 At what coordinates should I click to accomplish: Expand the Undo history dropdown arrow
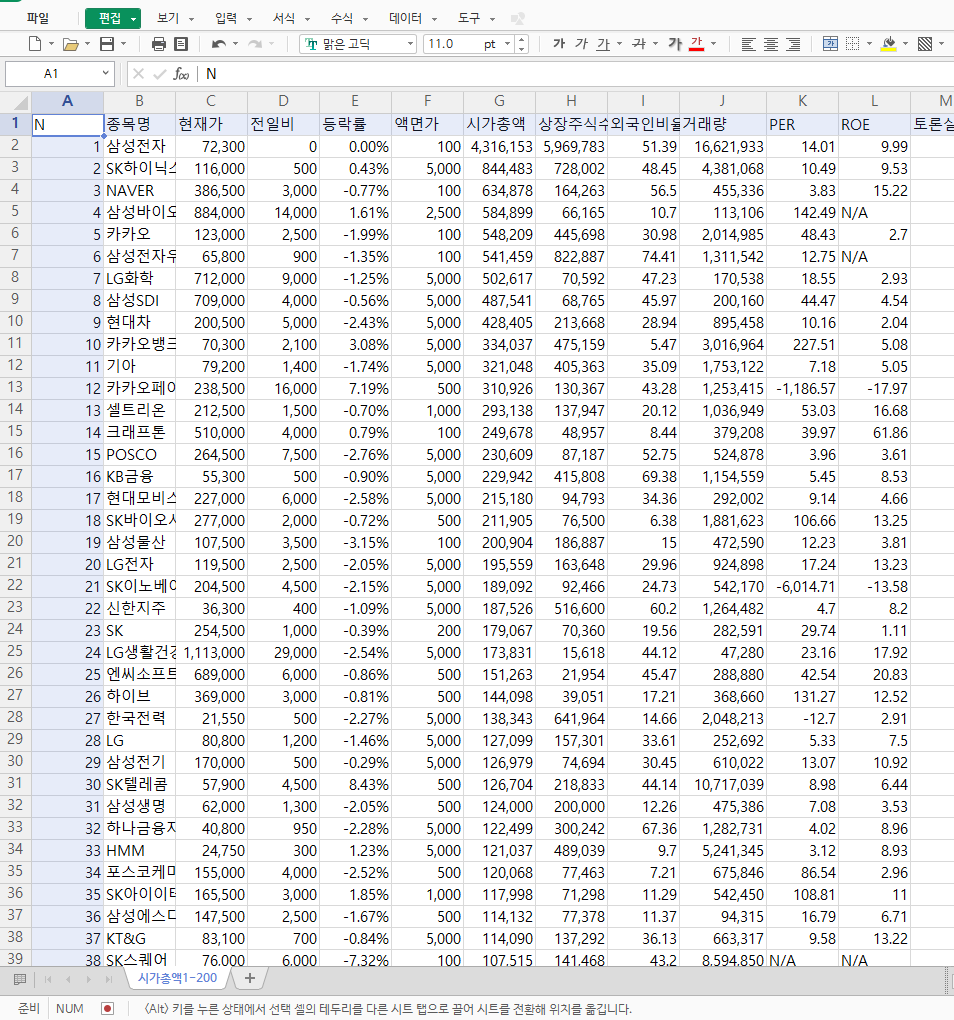235,44
